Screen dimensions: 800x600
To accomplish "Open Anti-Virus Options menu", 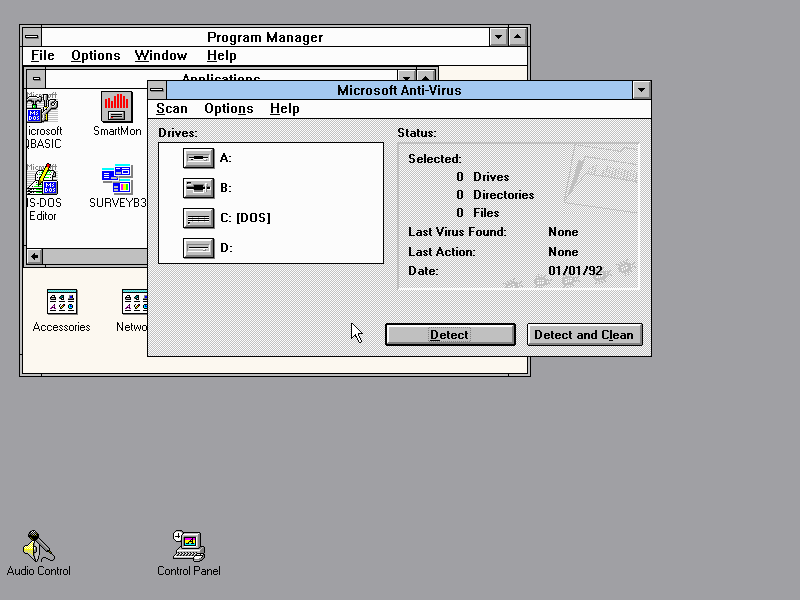I will [x=228, y=109].
